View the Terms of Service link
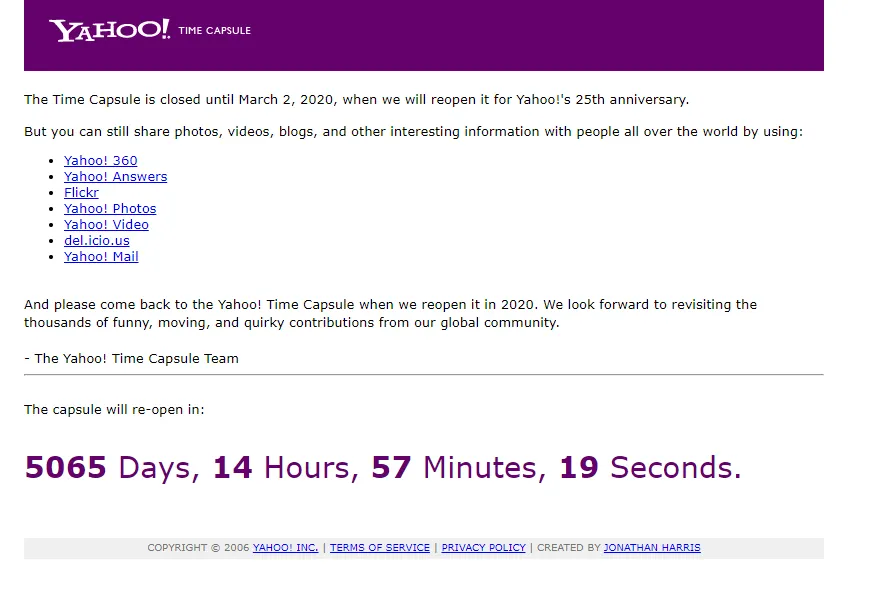This screenshot has width=878, height=590. pyautogui.click(x=380, y=547)
